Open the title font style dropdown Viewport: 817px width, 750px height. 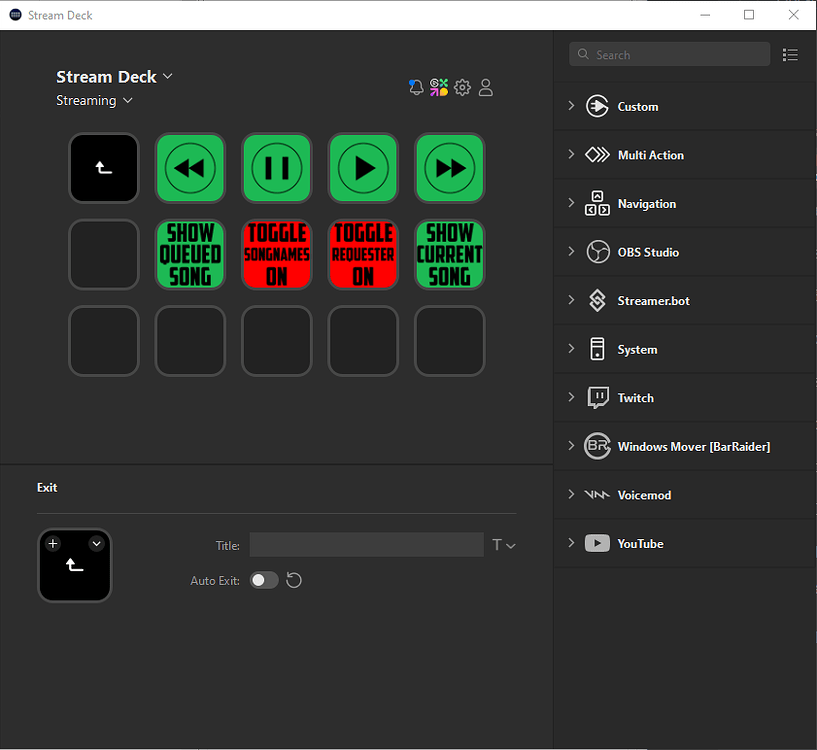504,545
